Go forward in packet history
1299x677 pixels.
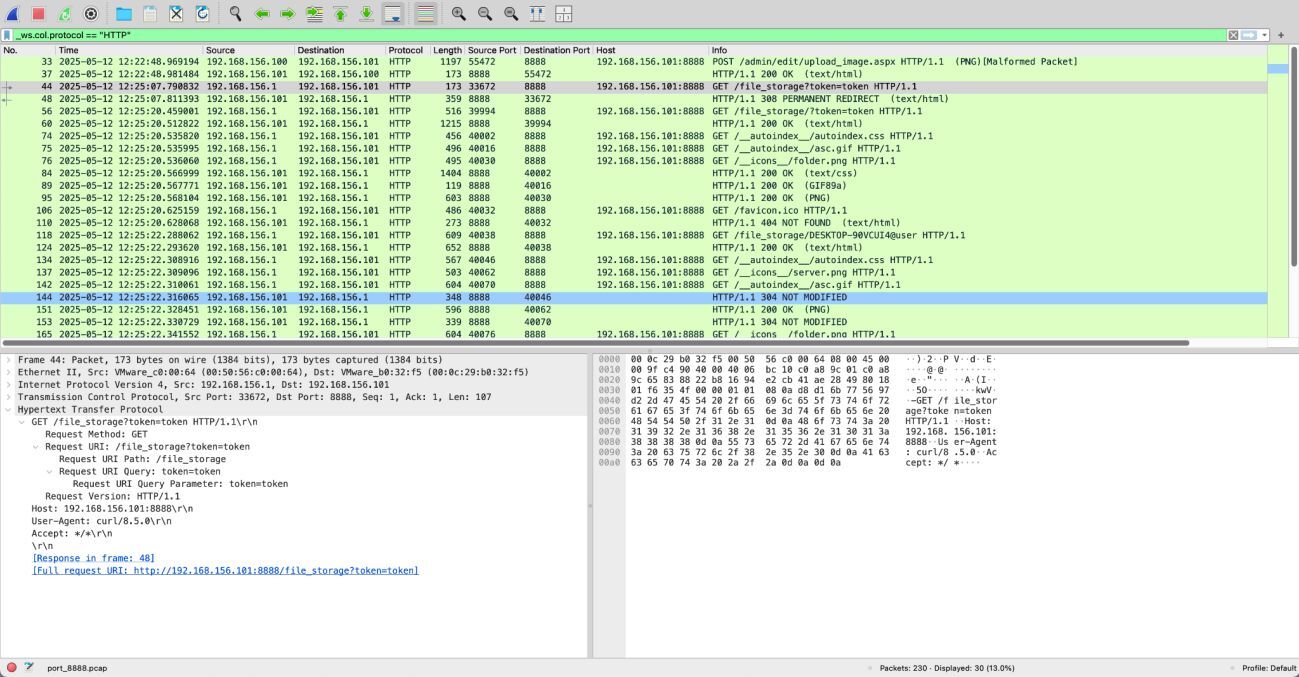point(287,14)
